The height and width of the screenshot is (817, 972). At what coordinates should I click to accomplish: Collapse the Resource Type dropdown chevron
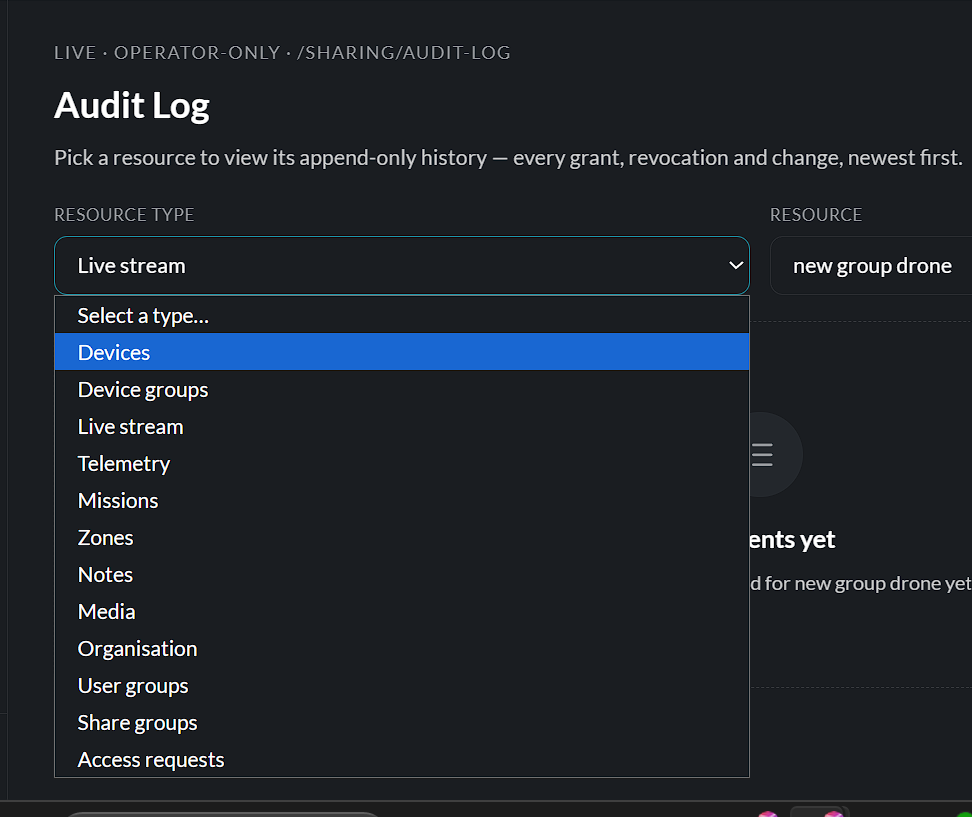736,265
